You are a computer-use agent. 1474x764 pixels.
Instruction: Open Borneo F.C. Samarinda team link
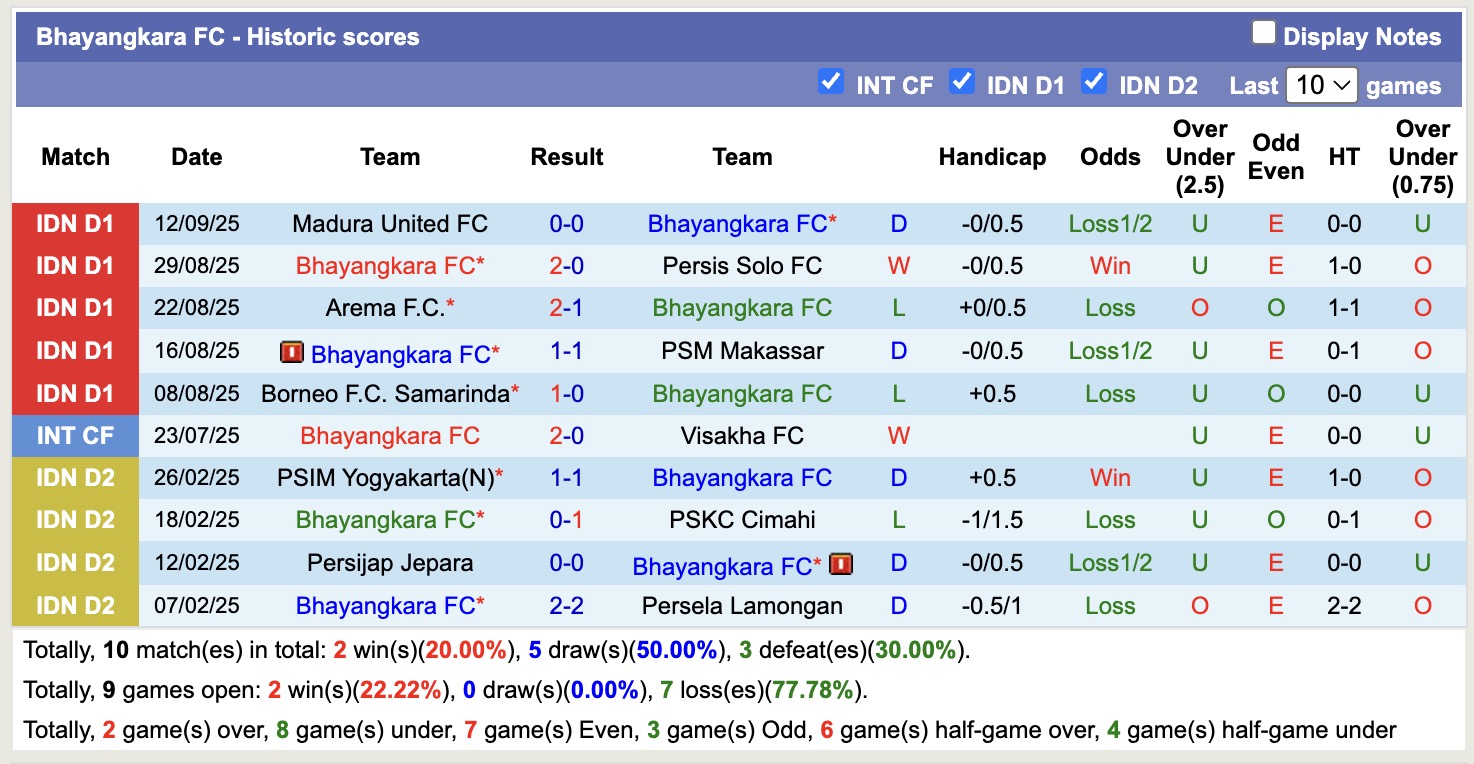pos(385,394)
